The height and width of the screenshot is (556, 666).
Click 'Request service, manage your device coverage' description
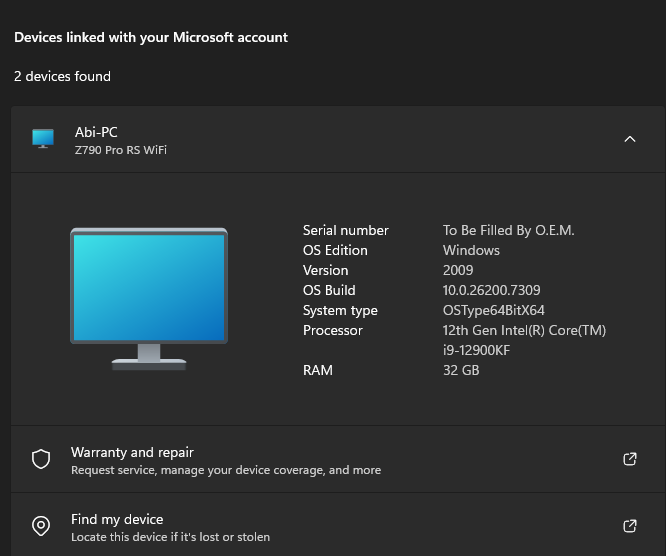pos(226,470)
